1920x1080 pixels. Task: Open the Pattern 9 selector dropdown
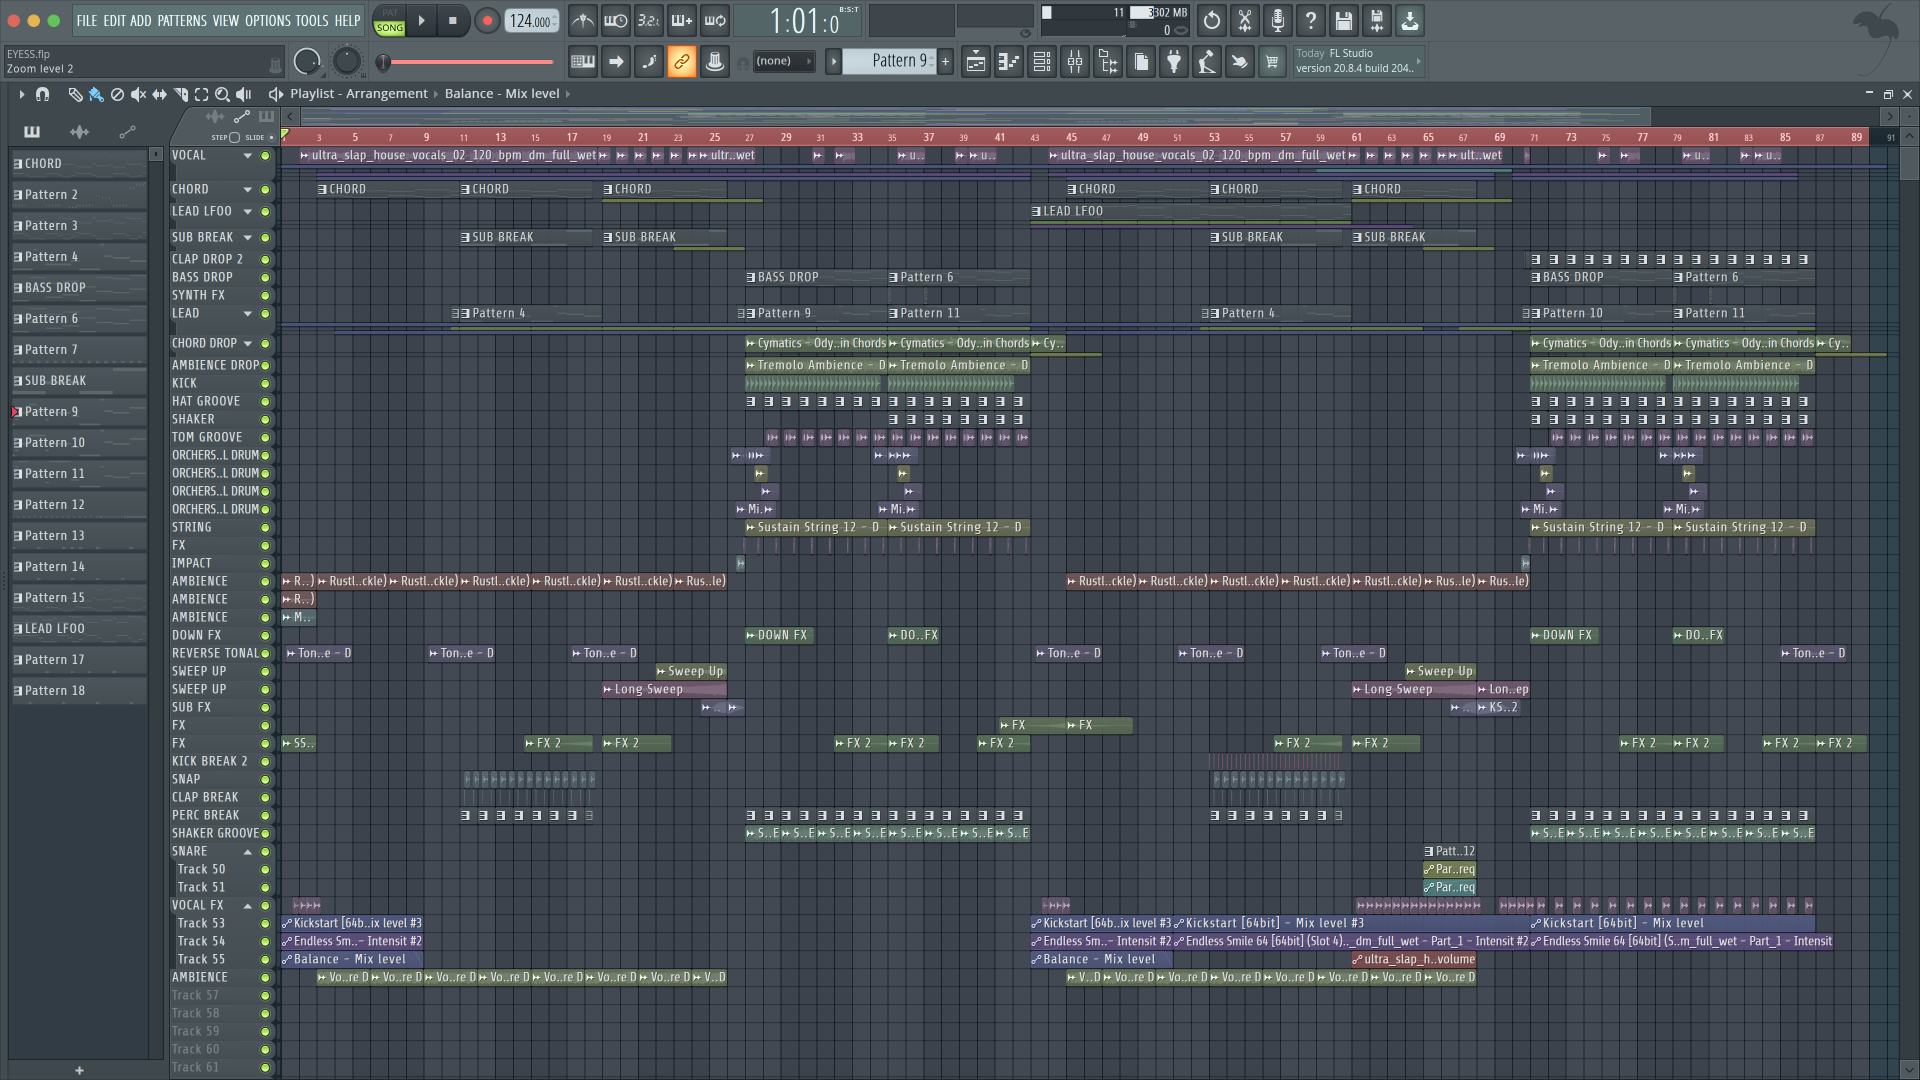889,62
